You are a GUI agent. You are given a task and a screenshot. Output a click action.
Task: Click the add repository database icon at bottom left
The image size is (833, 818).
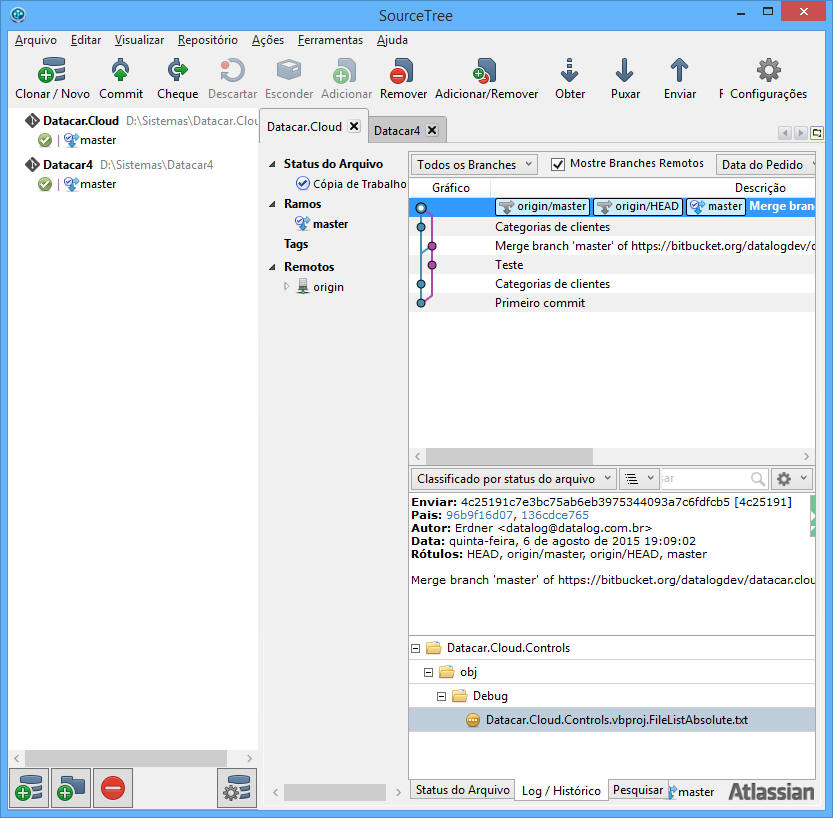click(x=29, y=788)
